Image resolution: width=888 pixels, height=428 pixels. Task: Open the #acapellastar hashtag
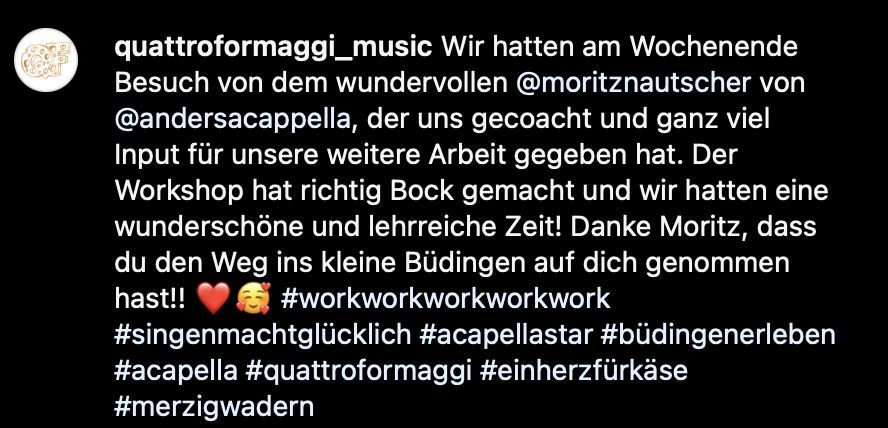coord(506,335)
